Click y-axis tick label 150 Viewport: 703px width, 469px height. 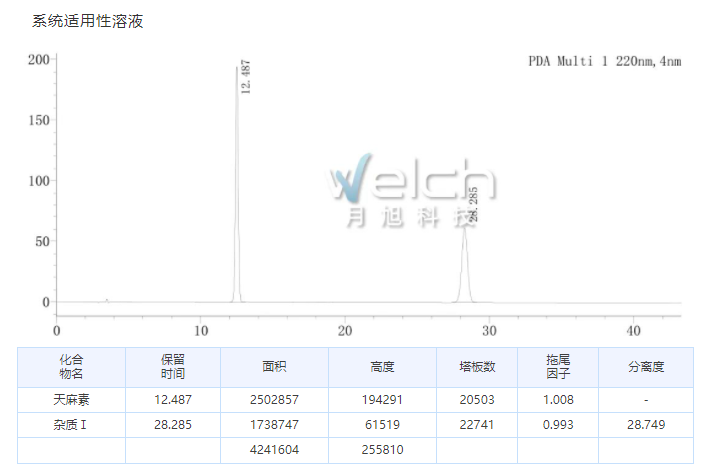[39, 120]
